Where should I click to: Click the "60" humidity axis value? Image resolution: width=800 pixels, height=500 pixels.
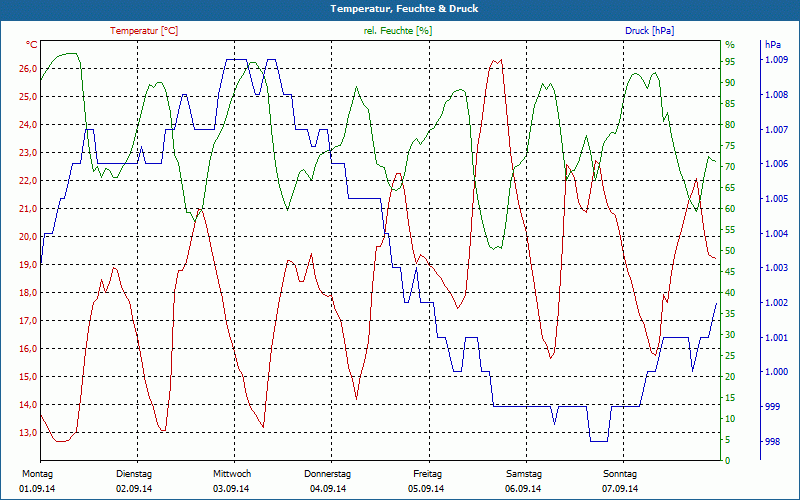[x=730, y=209]
